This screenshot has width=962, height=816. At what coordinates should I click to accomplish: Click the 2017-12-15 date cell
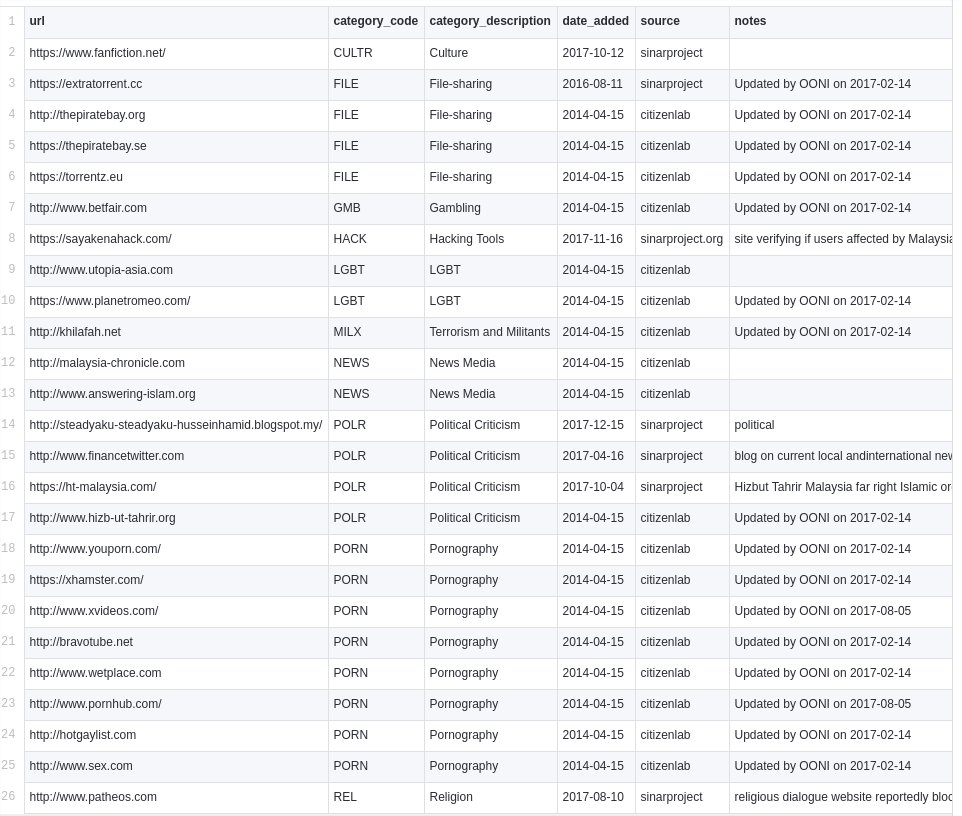coord(596,425)
